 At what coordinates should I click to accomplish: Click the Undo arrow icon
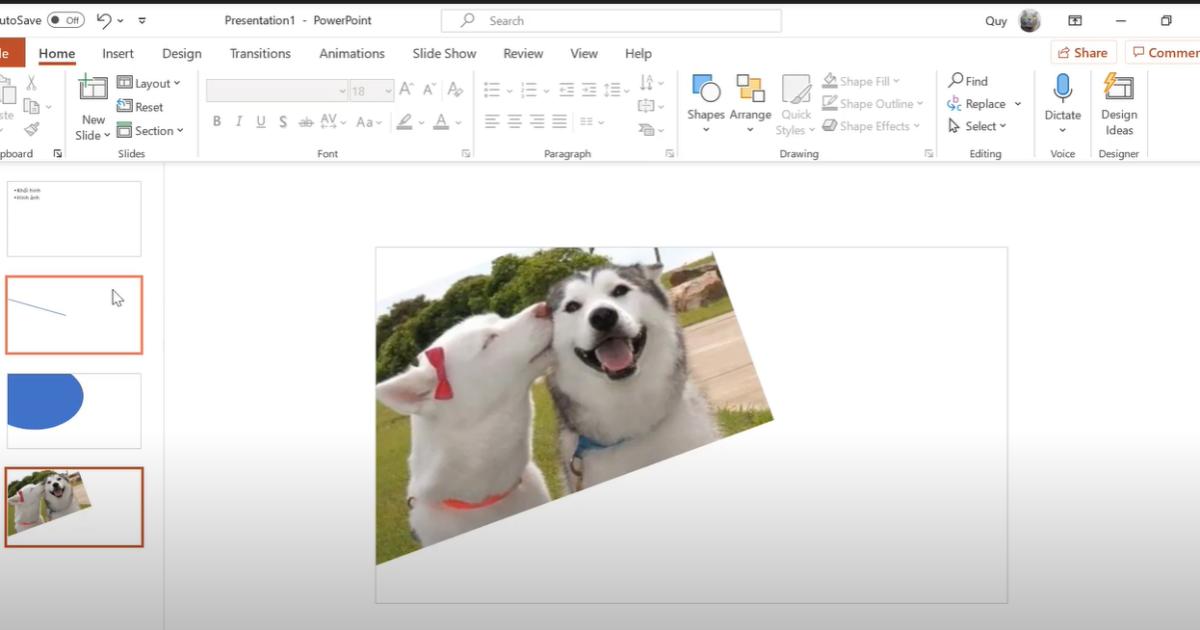[x=104, y=20]
